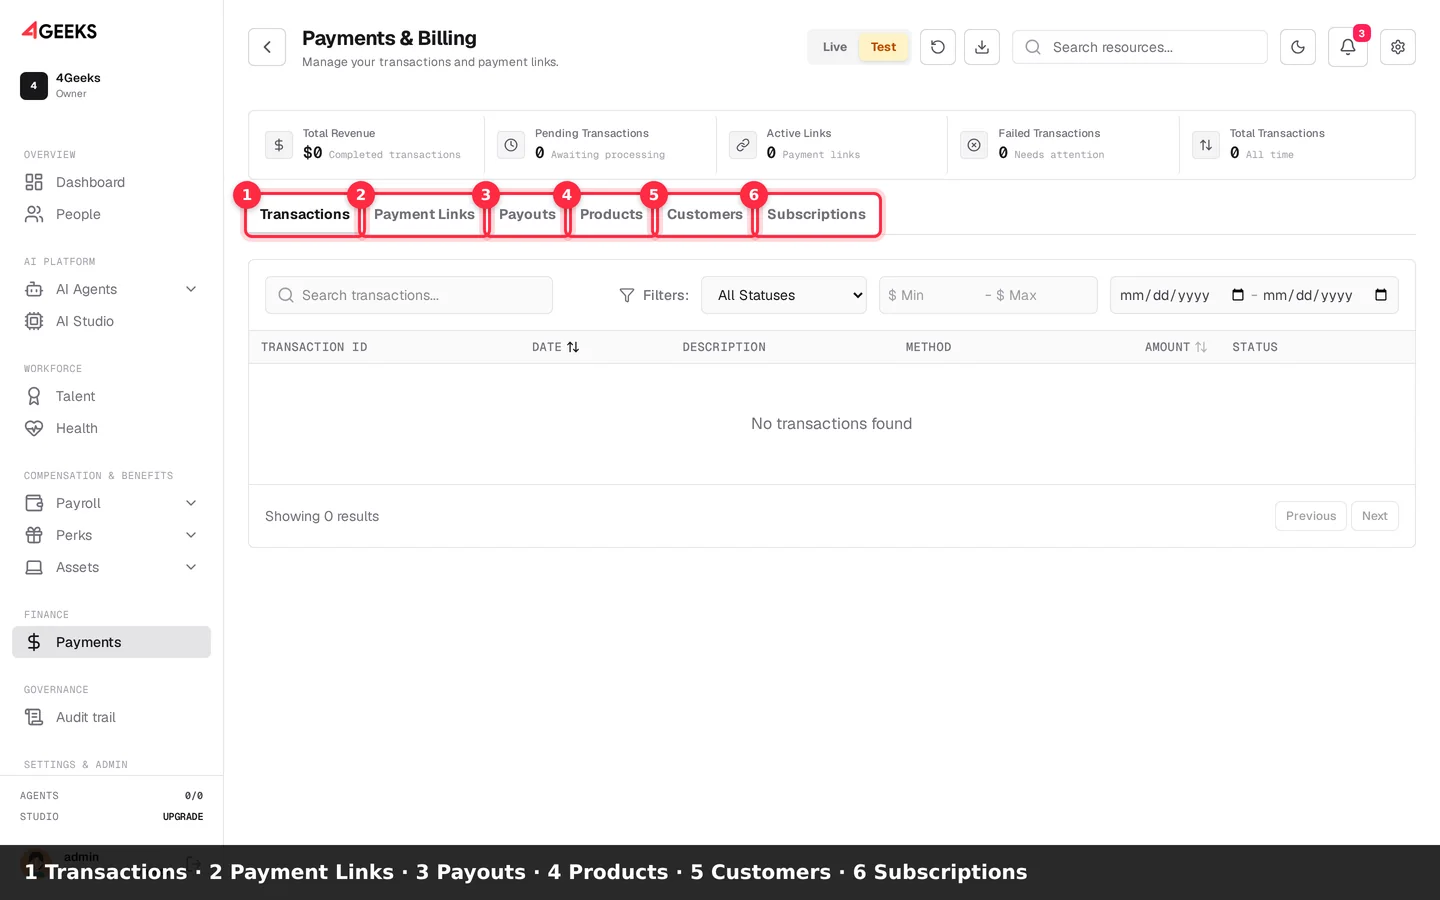The image size is (1440, 900).
Task: Click the Failed Transactions x-circle icon
Action: click(974, 145)
